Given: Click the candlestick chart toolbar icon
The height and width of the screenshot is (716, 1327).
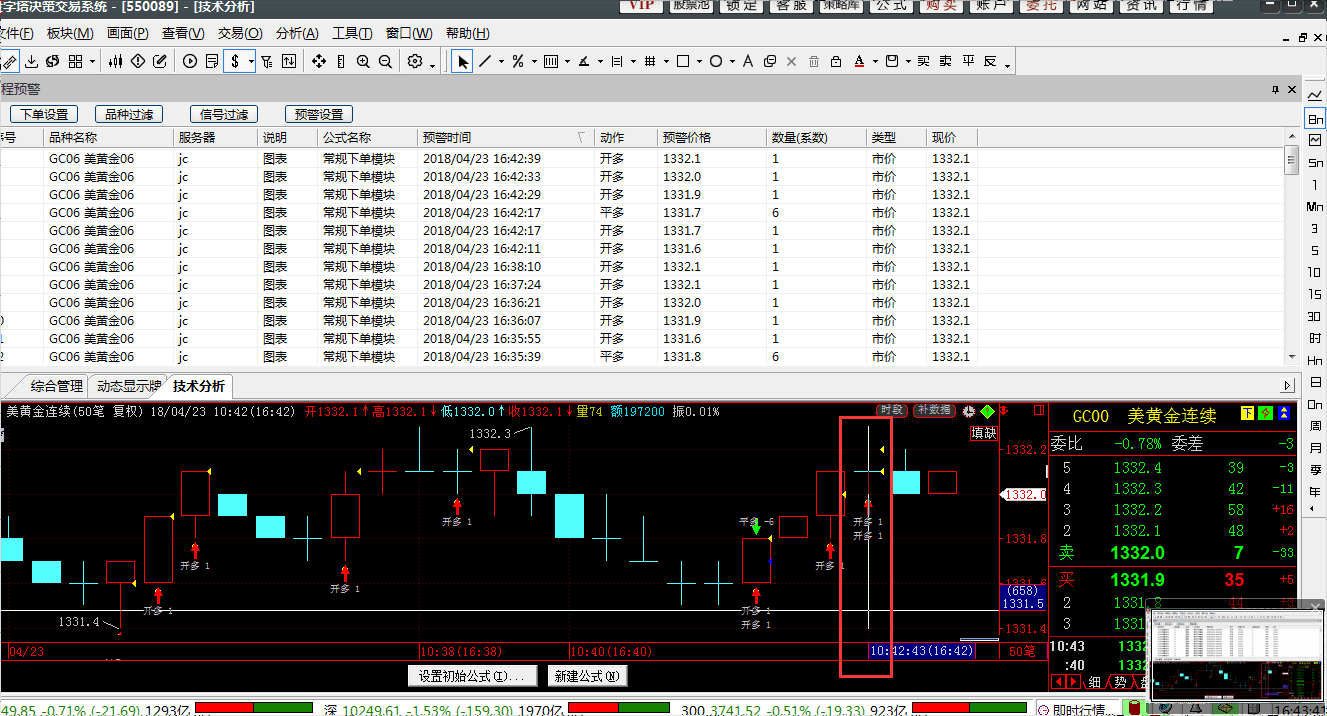Looking at the screenshot, I should point(116,62).
